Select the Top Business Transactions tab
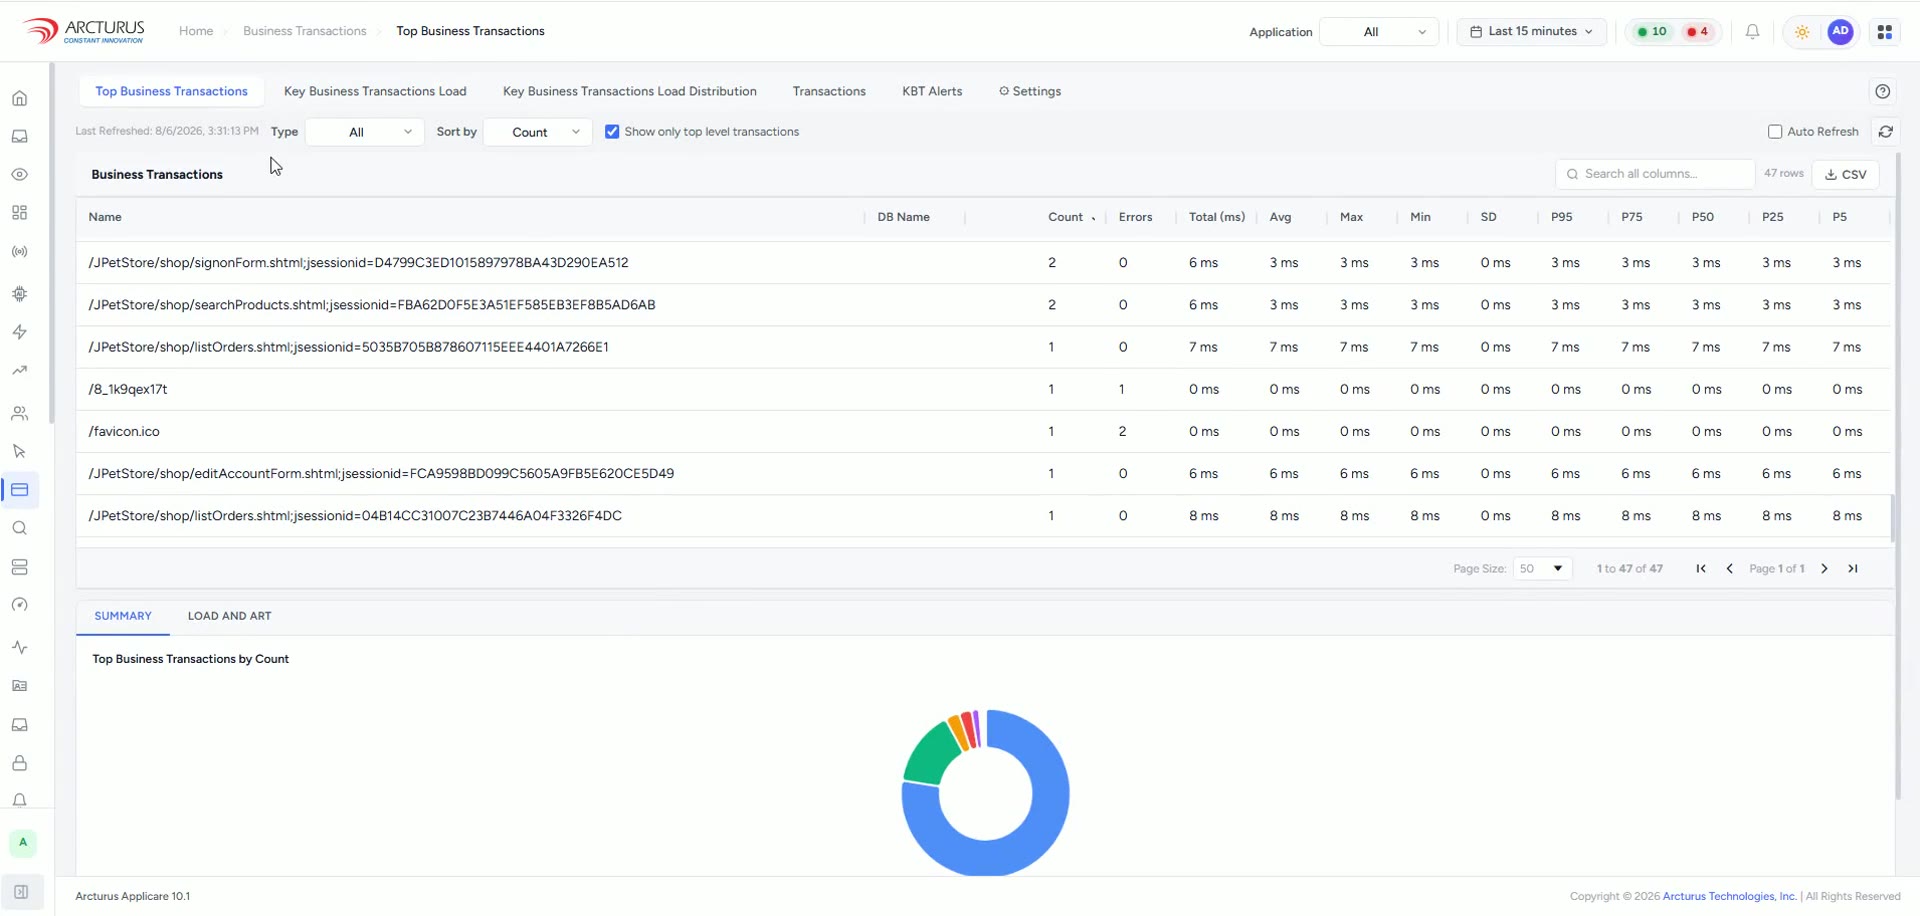The image size is (1920, 916). (x=171, y=92)
